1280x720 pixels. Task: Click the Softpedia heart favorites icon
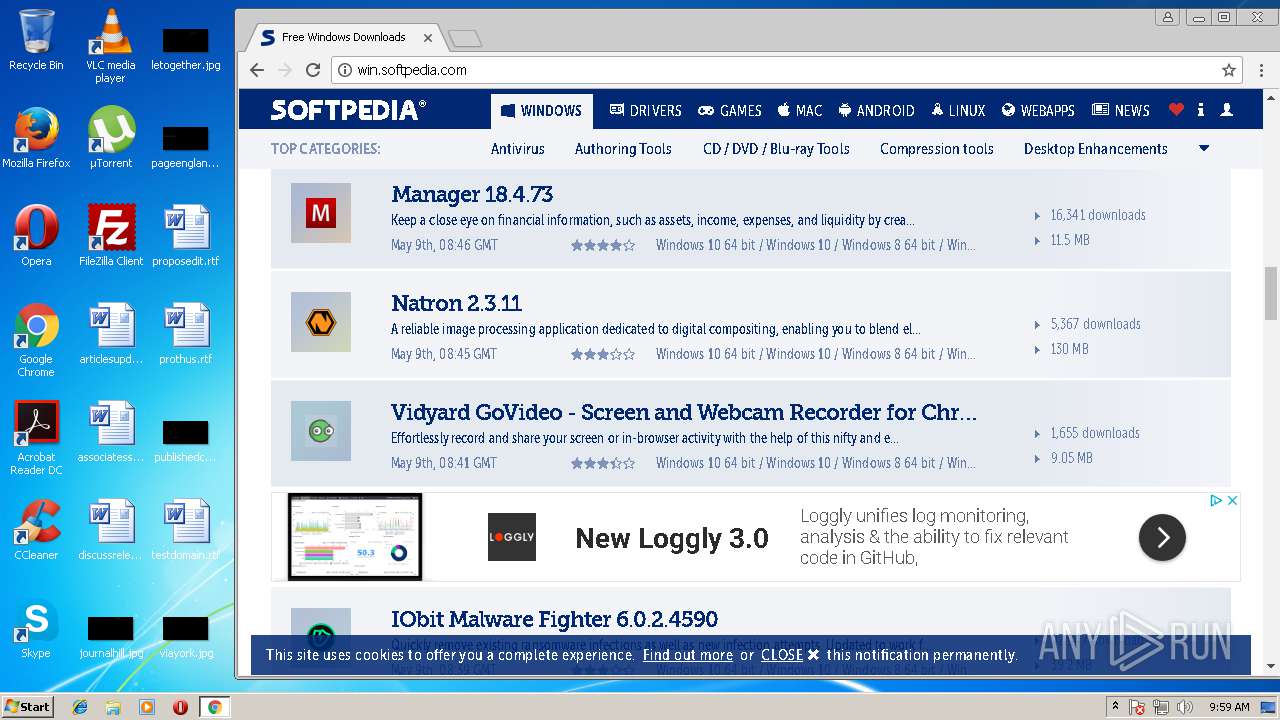click(x=1176, y=110)
